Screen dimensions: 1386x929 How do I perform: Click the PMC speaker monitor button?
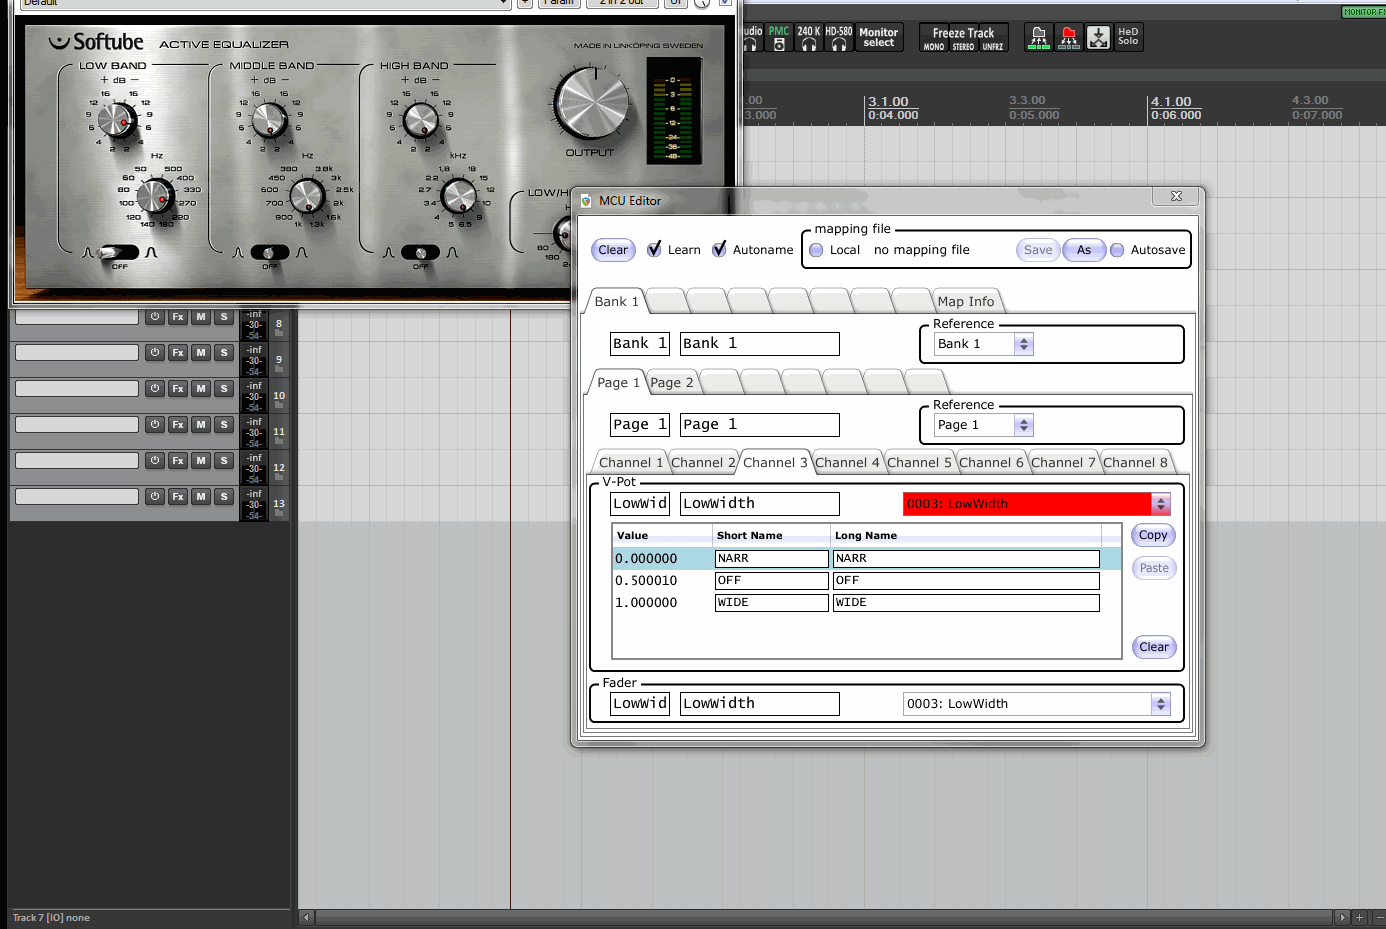point(779,38)
